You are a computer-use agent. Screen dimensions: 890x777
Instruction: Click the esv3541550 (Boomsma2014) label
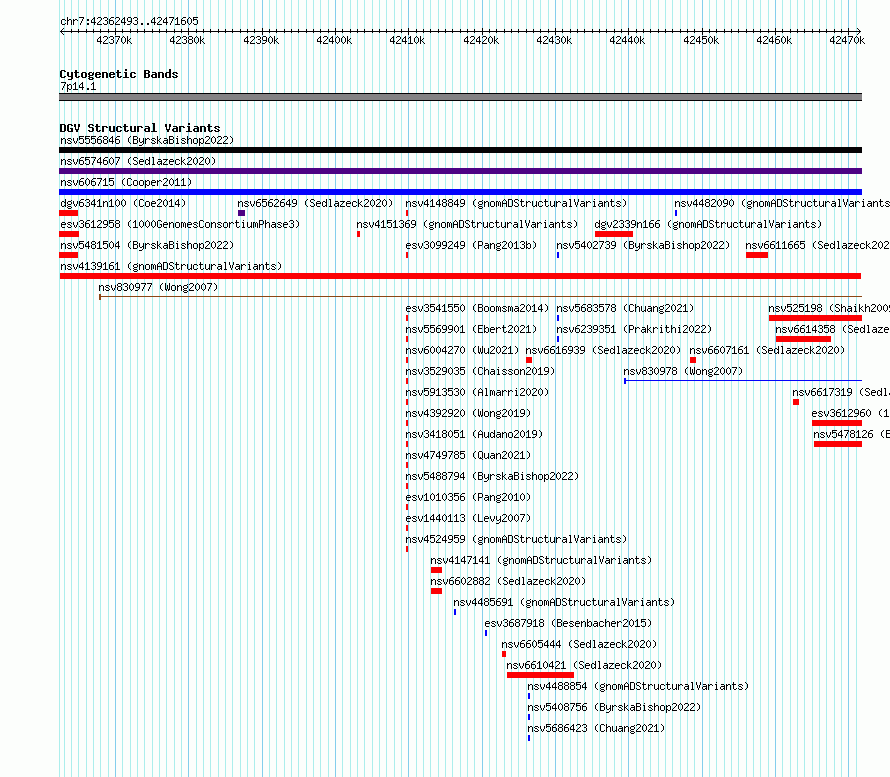477,308
